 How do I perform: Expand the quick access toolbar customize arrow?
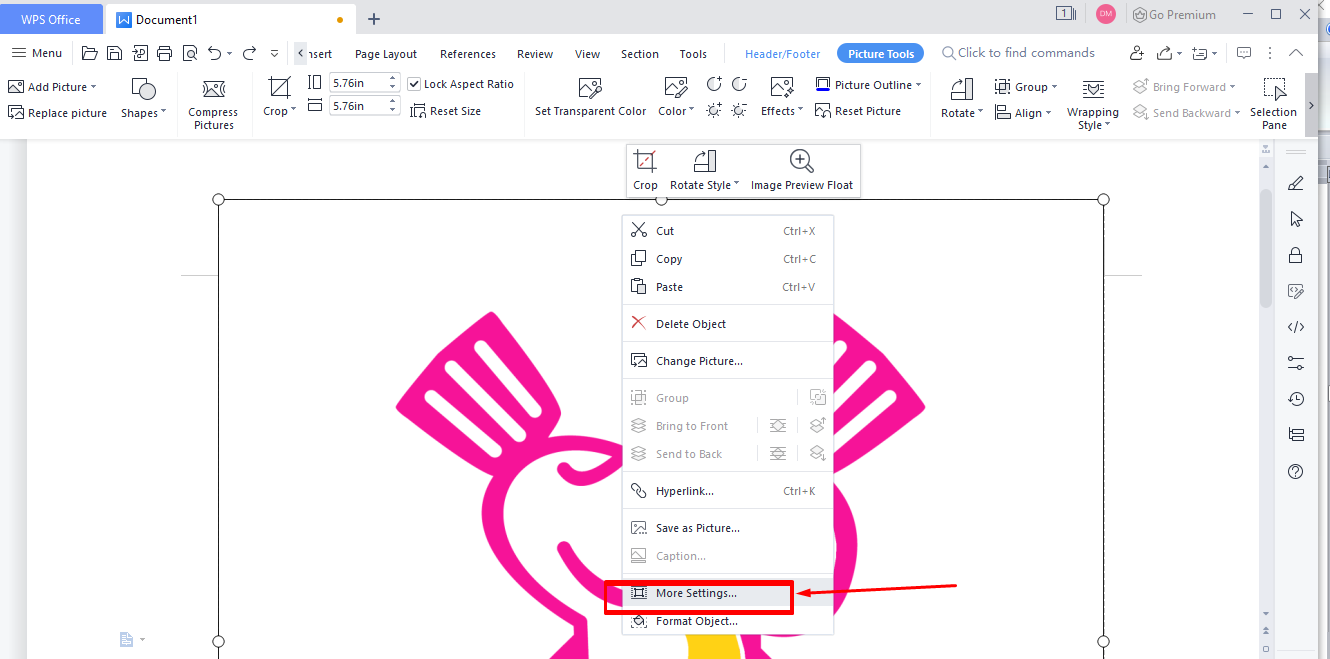pos(275,54)
